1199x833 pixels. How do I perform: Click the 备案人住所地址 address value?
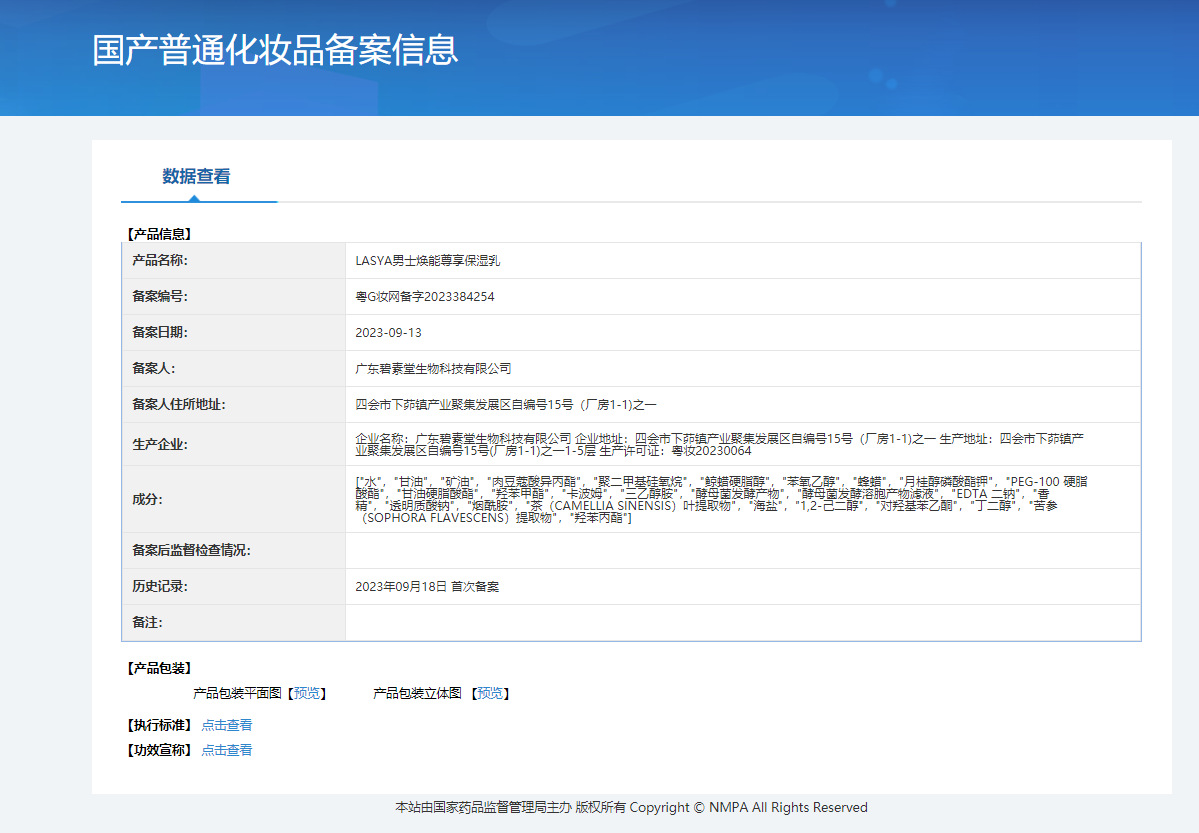pyautogui.click(x=505, y=405)
